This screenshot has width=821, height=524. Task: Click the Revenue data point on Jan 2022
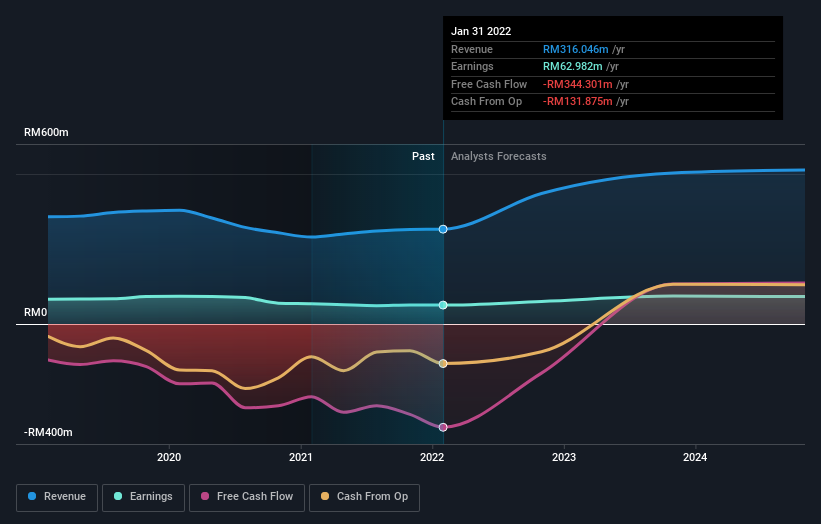(443, 229)
